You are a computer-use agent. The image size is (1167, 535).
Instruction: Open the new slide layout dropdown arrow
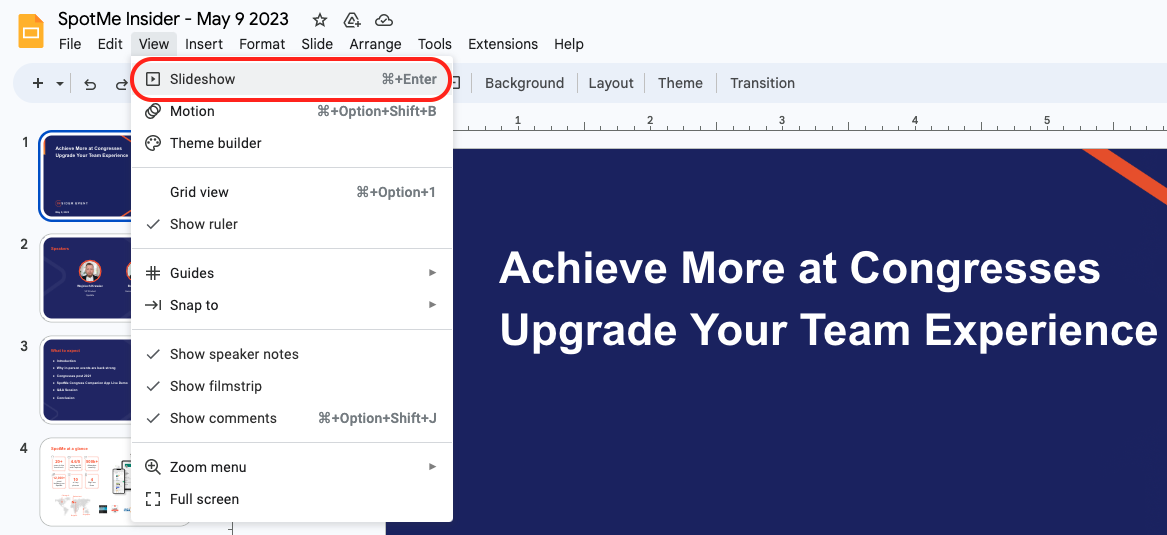click(60, 83)
